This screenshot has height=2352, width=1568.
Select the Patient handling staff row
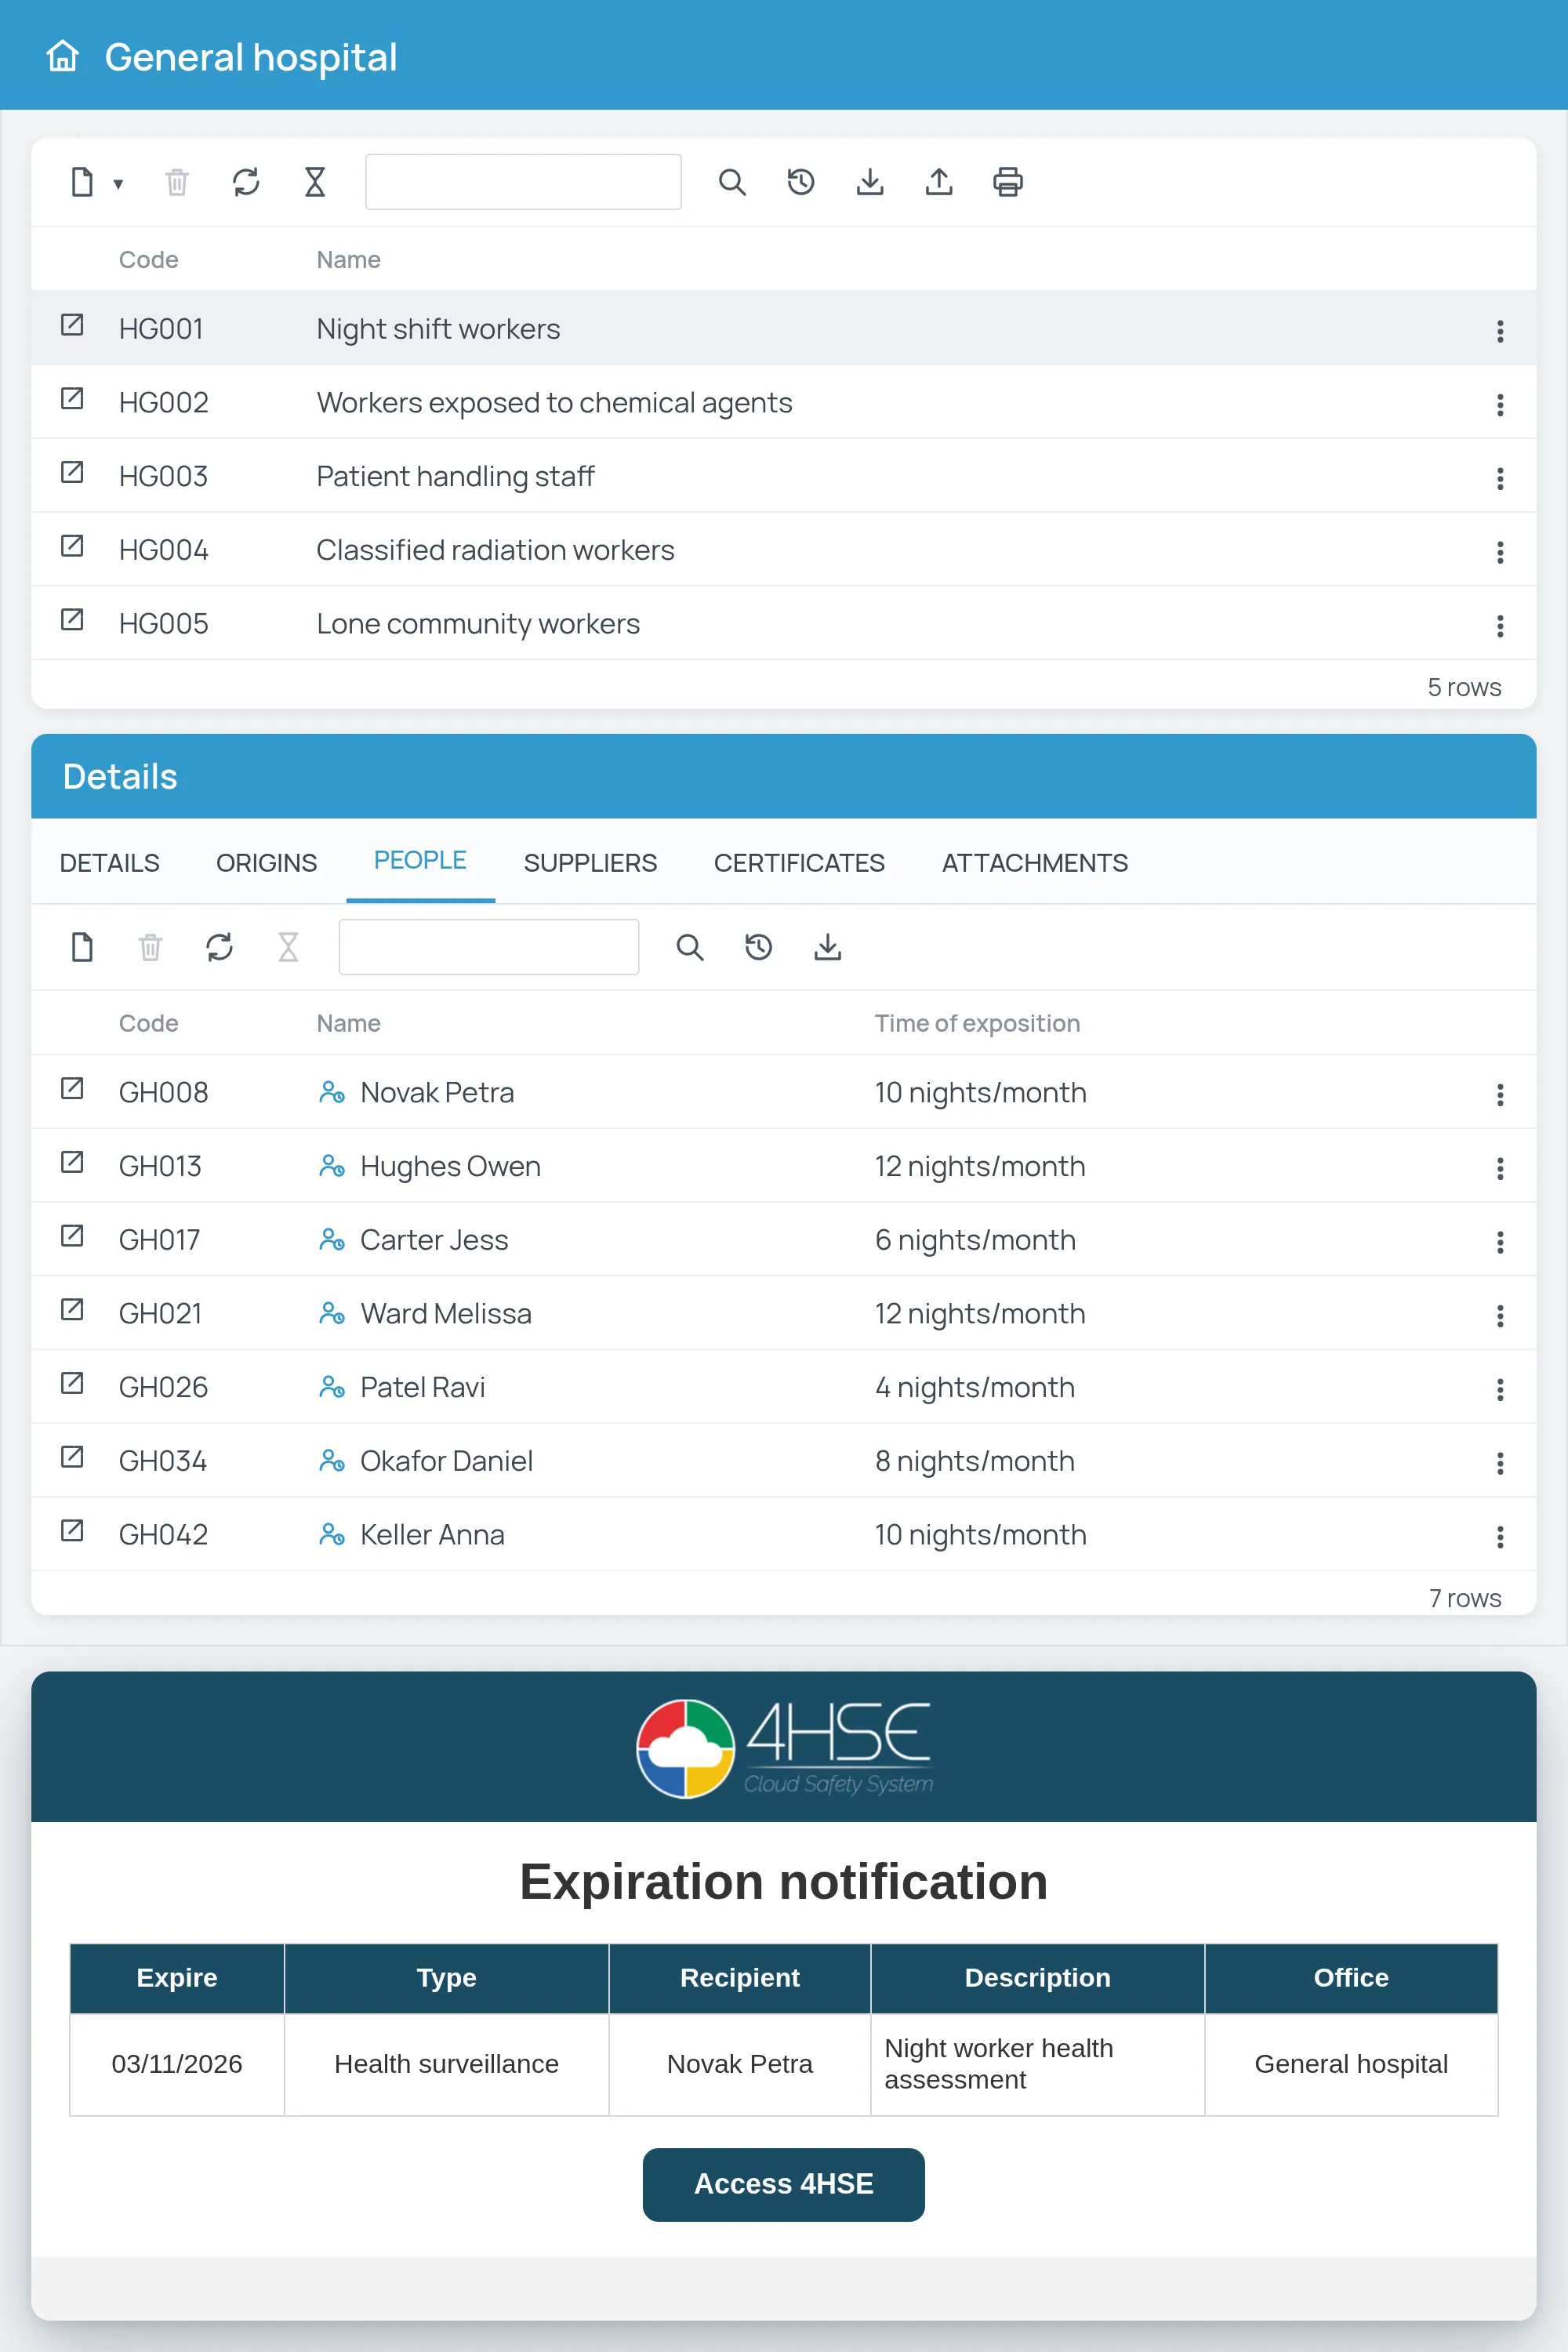[784, 476]
